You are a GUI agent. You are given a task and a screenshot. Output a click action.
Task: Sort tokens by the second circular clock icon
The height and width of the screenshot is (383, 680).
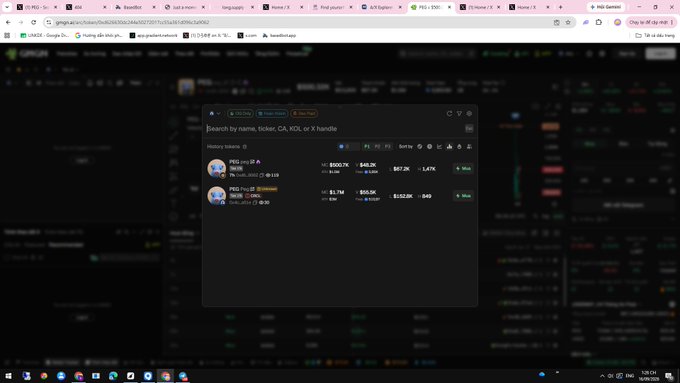point(429,147)
